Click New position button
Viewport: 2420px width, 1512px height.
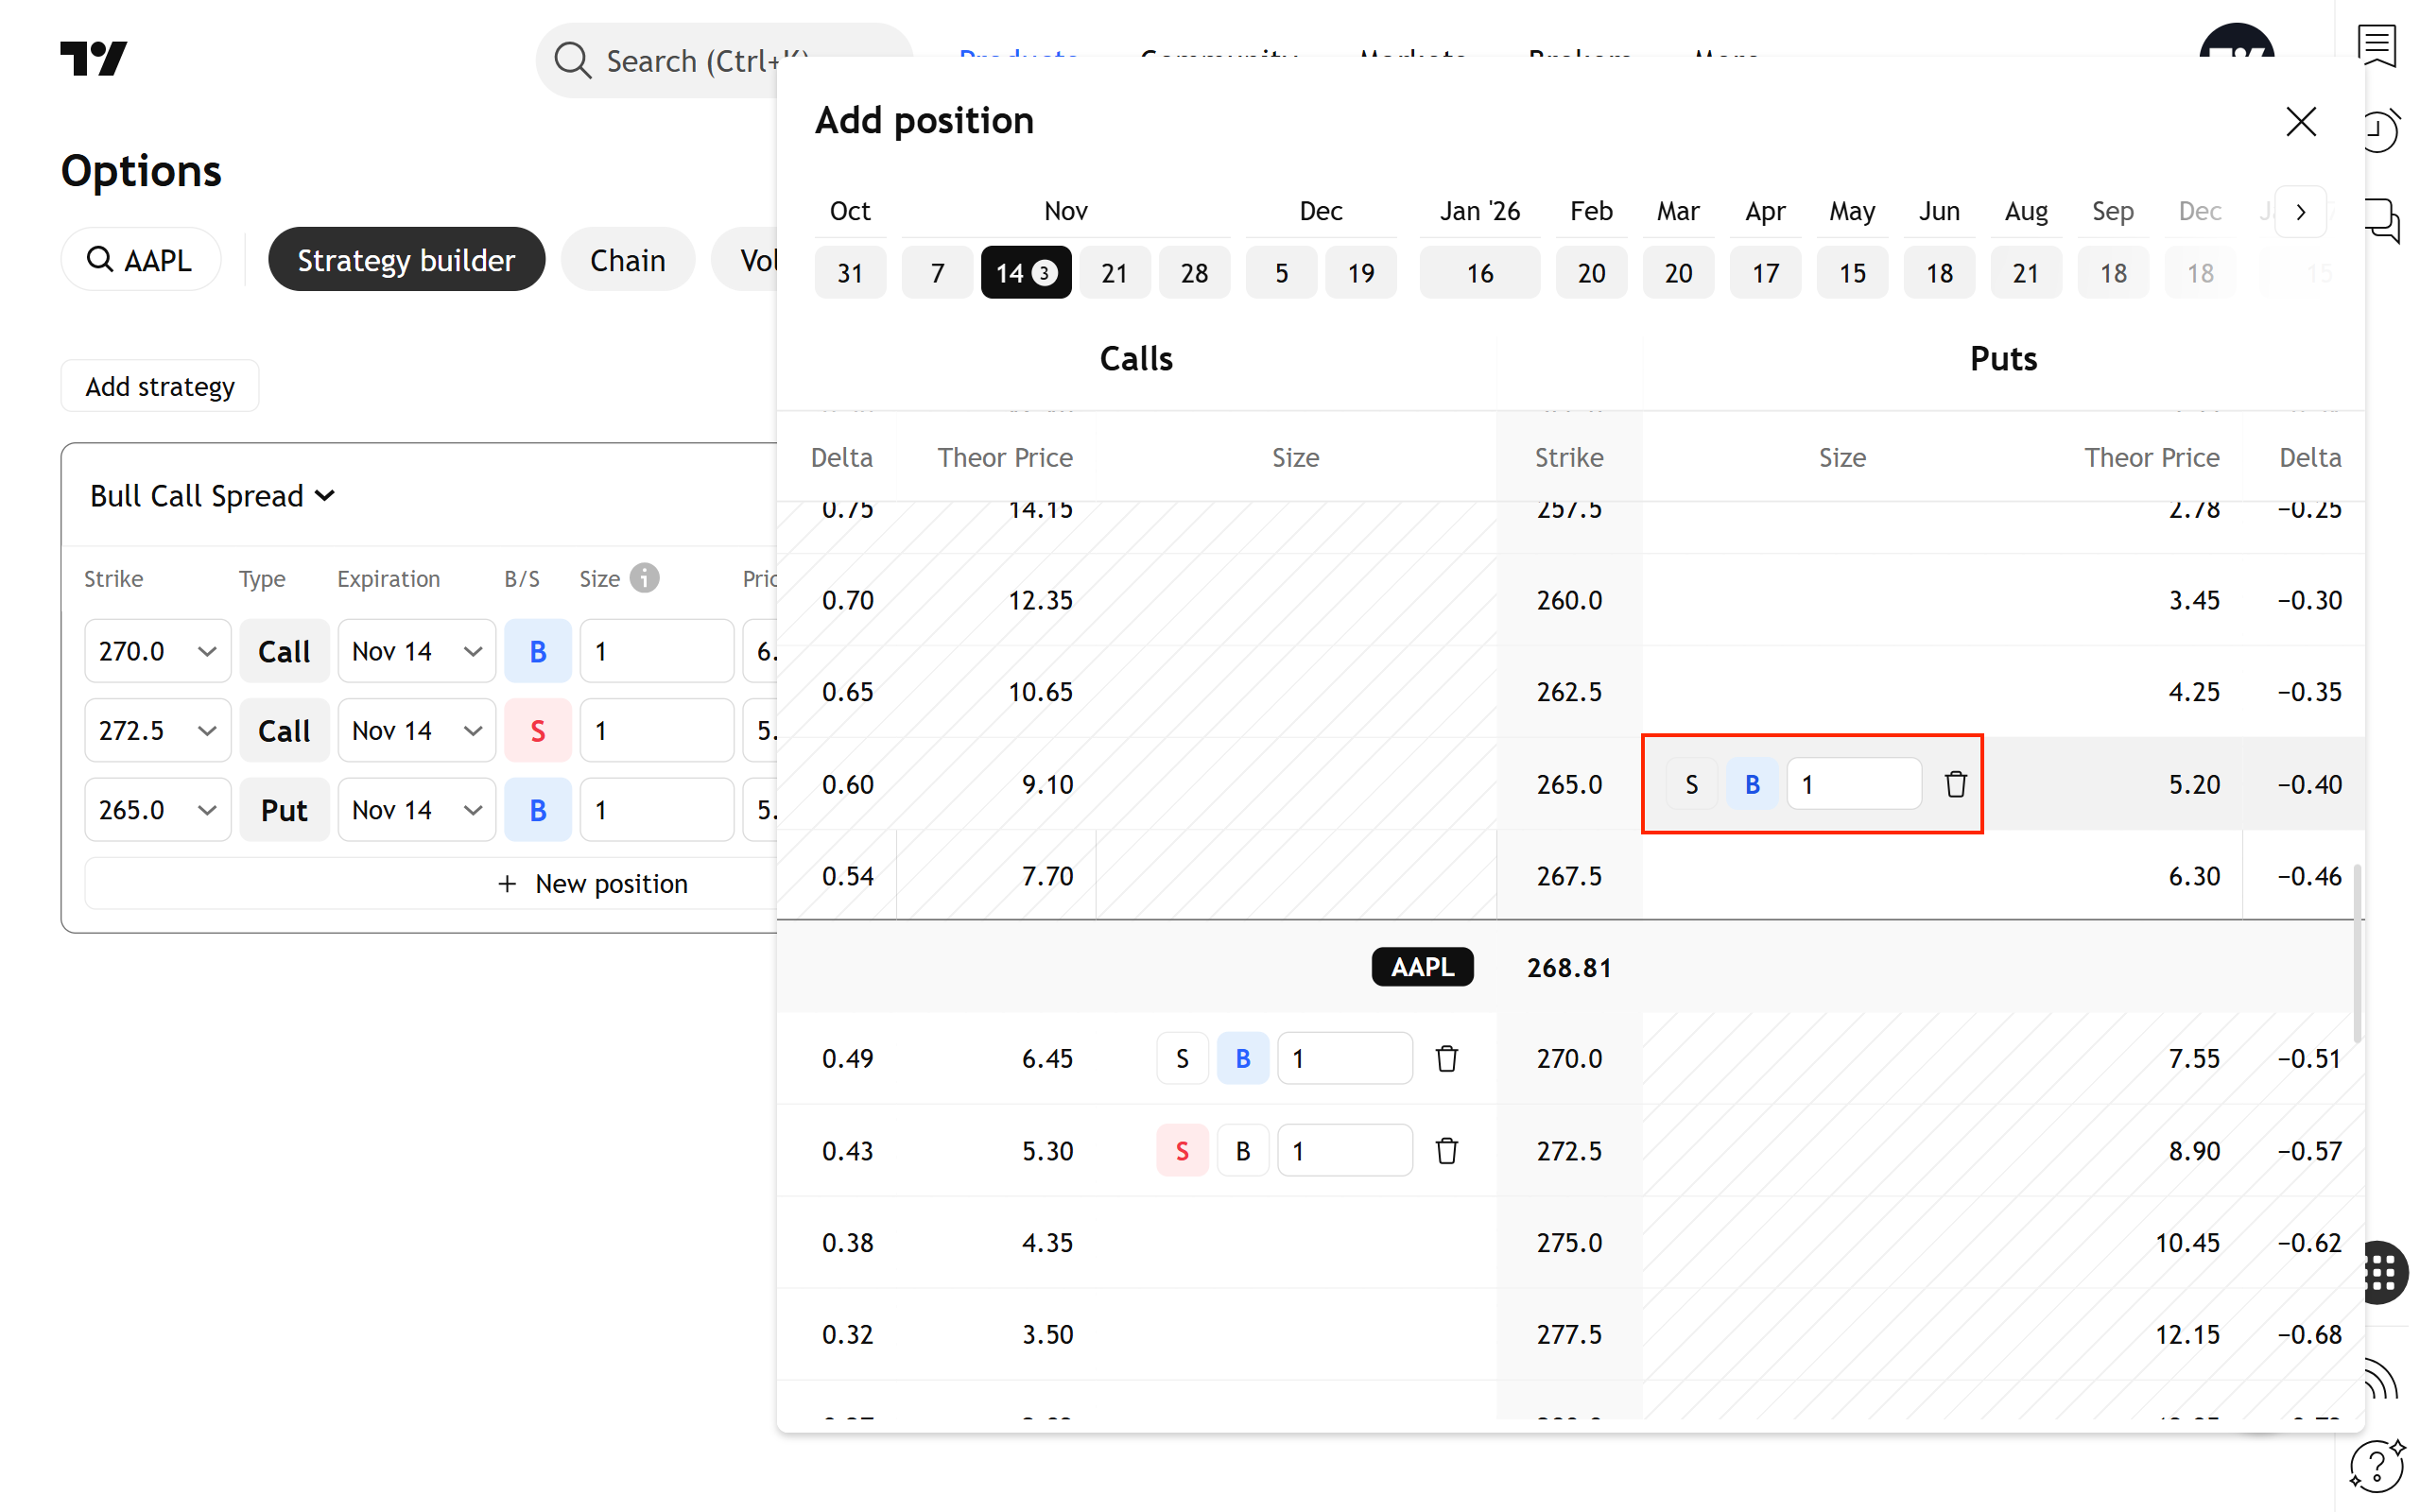pos(592,884)
